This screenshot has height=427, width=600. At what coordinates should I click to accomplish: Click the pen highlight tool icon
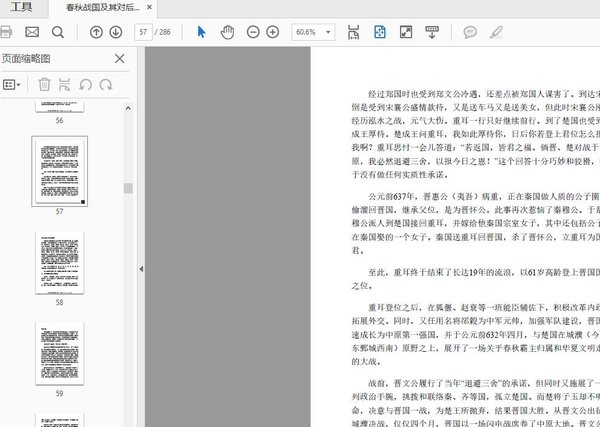click(496, 32)
